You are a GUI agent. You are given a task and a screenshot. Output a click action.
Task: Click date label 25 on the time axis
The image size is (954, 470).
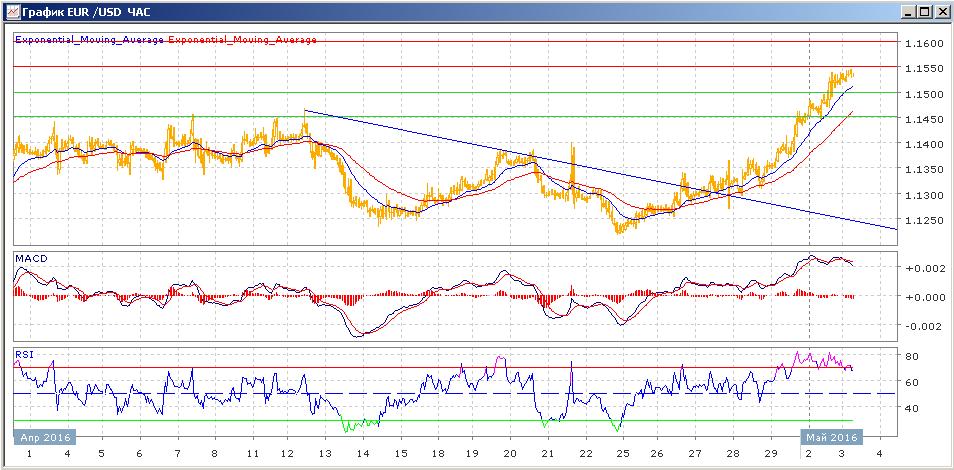click(x=622, y=454)
